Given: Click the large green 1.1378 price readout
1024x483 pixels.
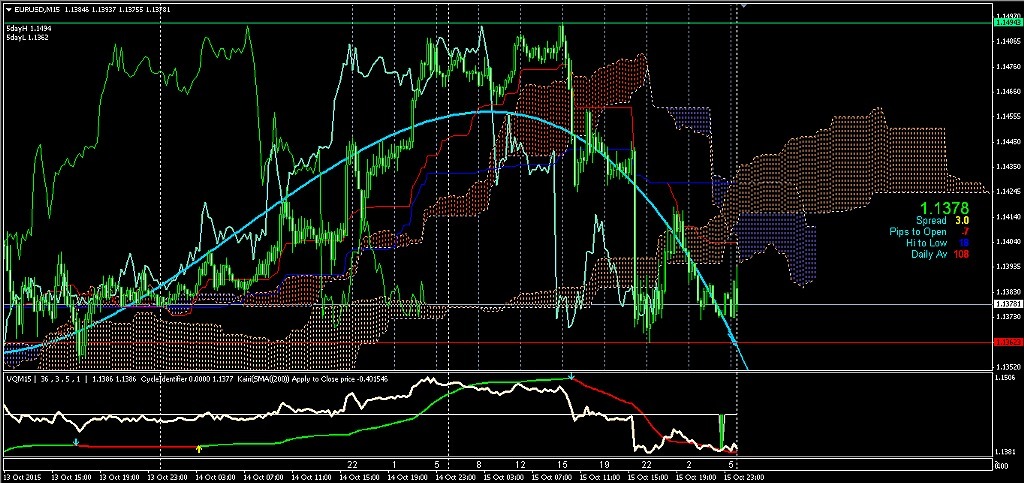Looking at the screenshot, I should [944, 208].
